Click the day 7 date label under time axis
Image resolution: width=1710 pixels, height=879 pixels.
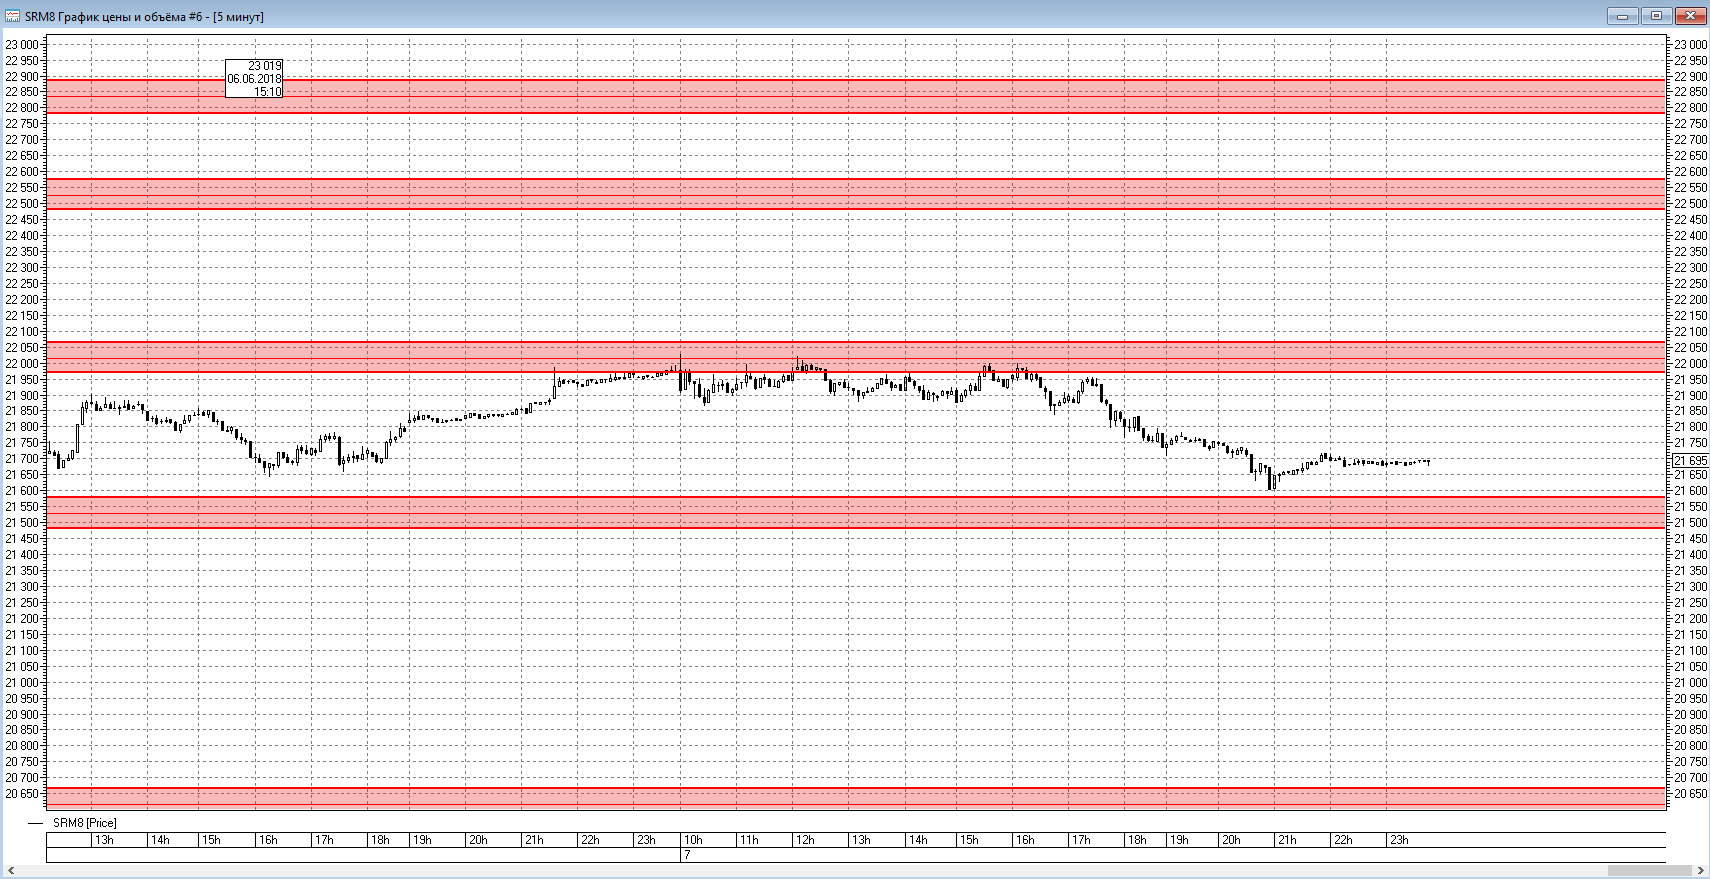click(687, 855)
